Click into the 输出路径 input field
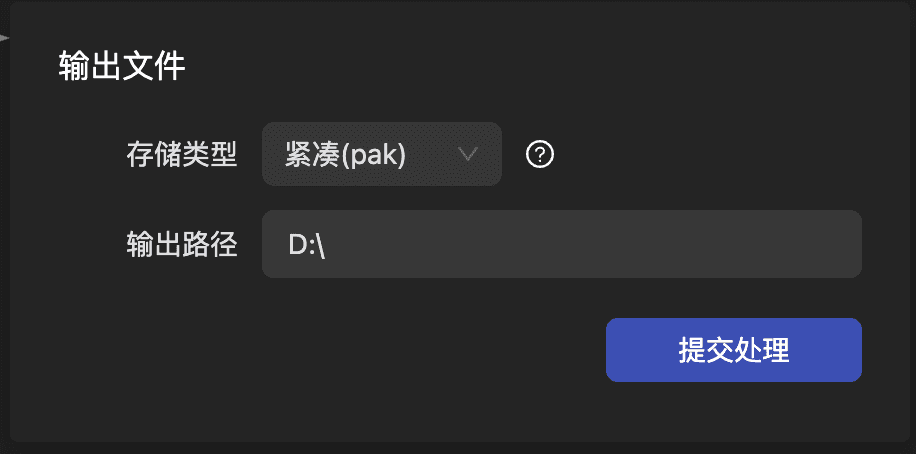This screenshot has height=454, width=916. coord(561,244)
